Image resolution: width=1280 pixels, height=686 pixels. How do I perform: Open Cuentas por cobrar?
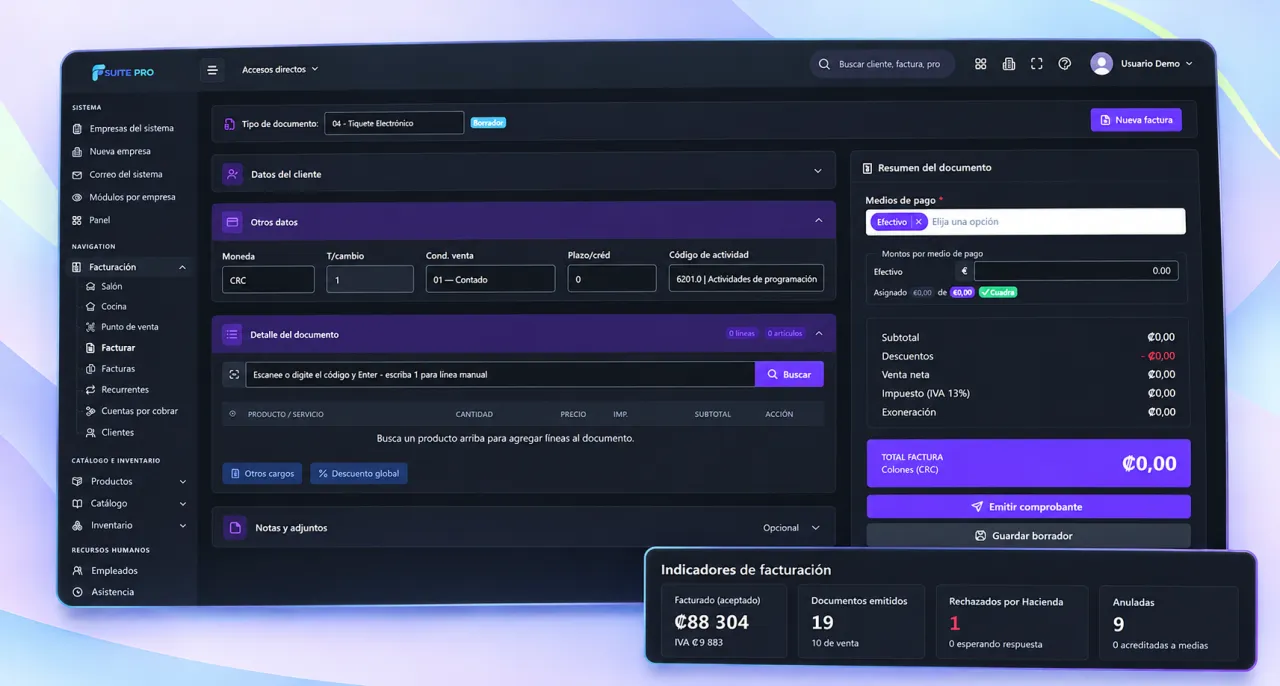coord(132,411)
